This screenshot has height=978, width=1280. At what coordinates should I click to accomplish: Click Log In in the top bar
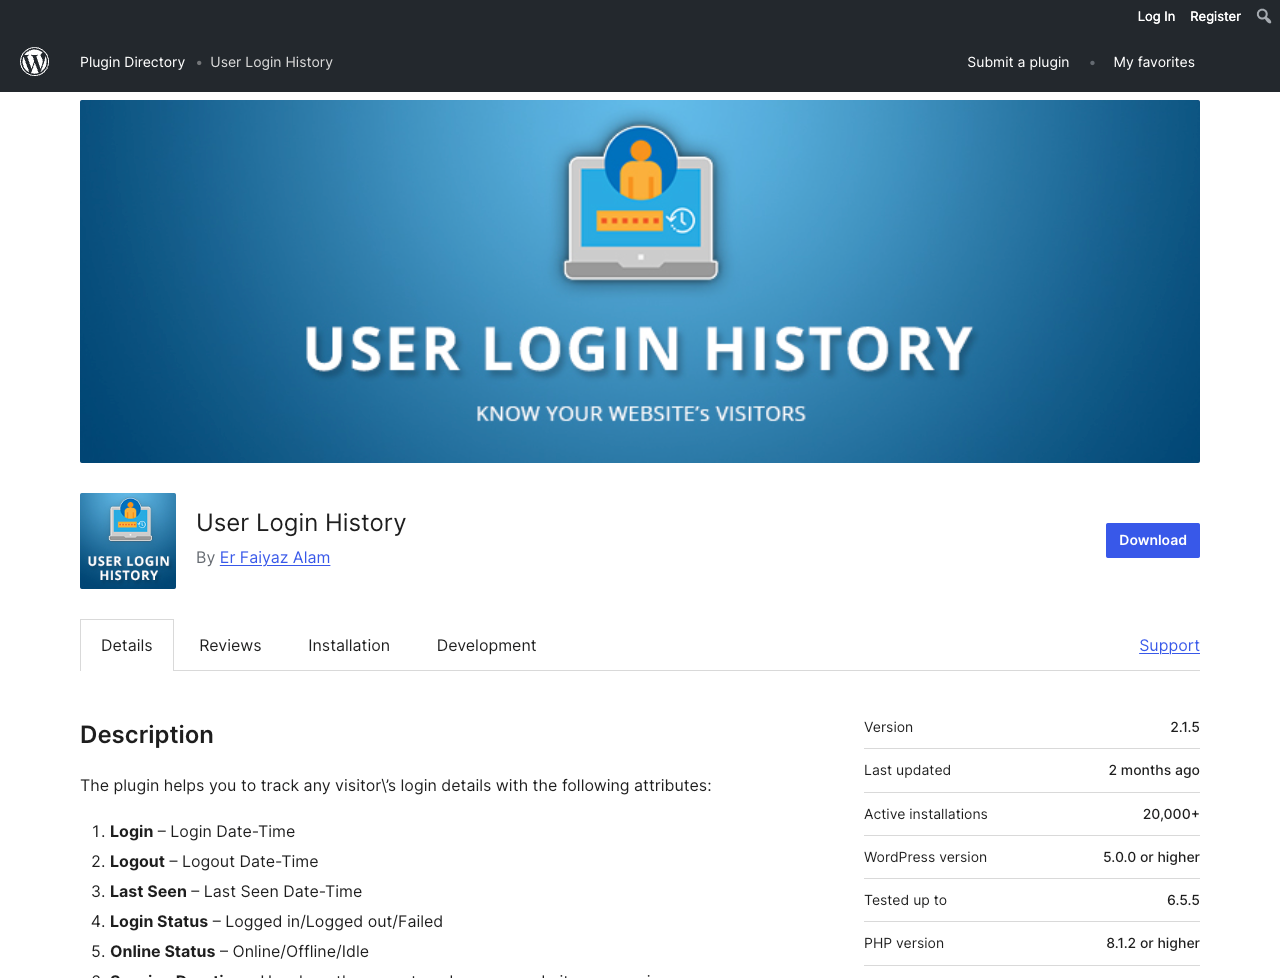[1156, 16]
